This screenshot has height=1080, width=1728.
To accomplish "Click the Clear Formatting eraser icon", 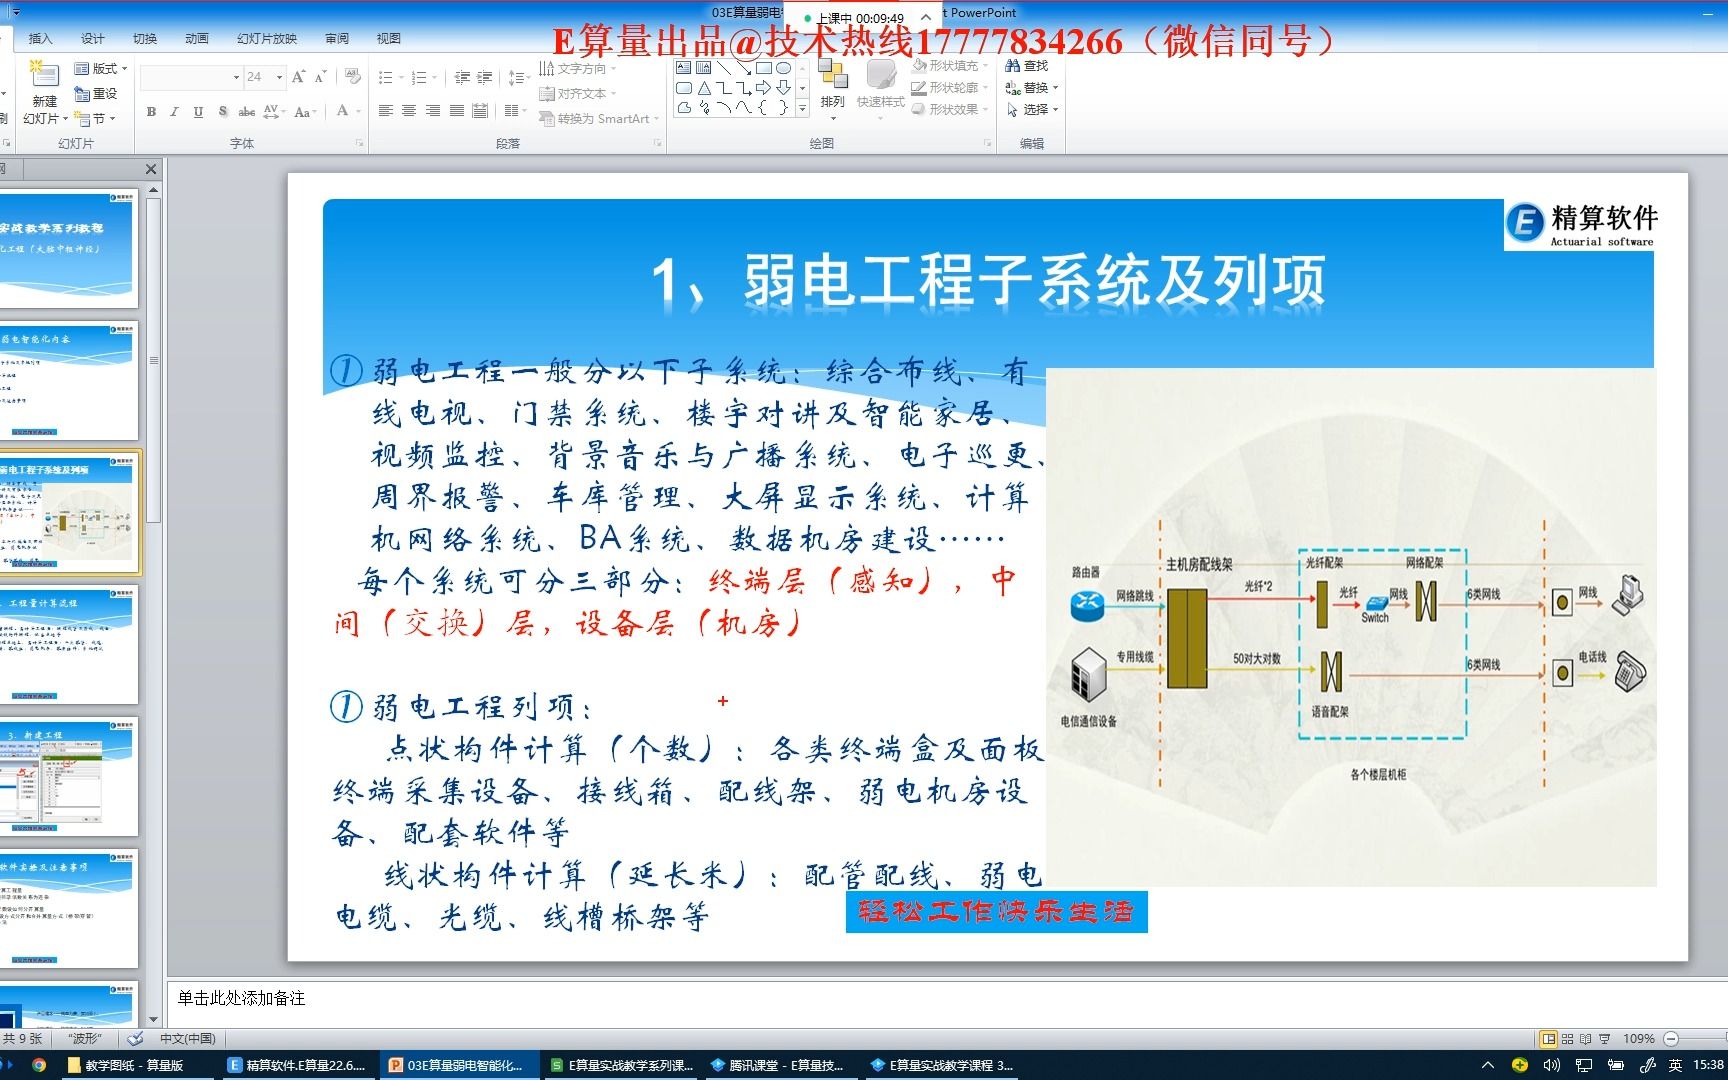I will click(352, 76).
